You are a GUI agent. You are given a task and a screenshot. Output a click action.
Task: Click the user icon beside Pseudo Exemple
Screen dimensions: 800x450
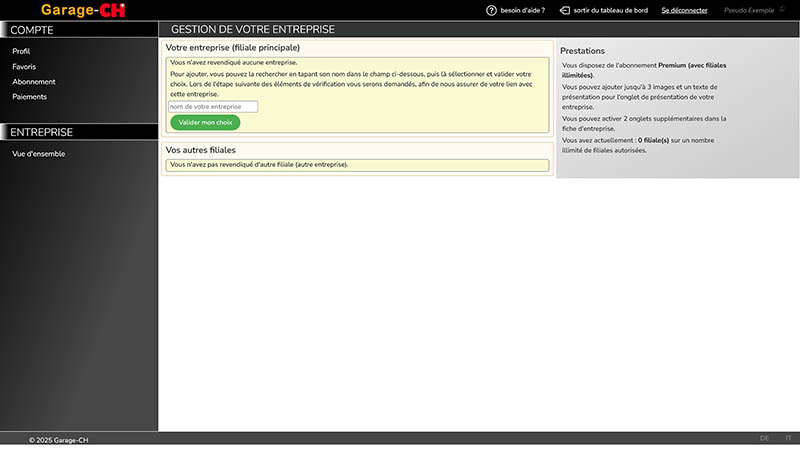782,9
